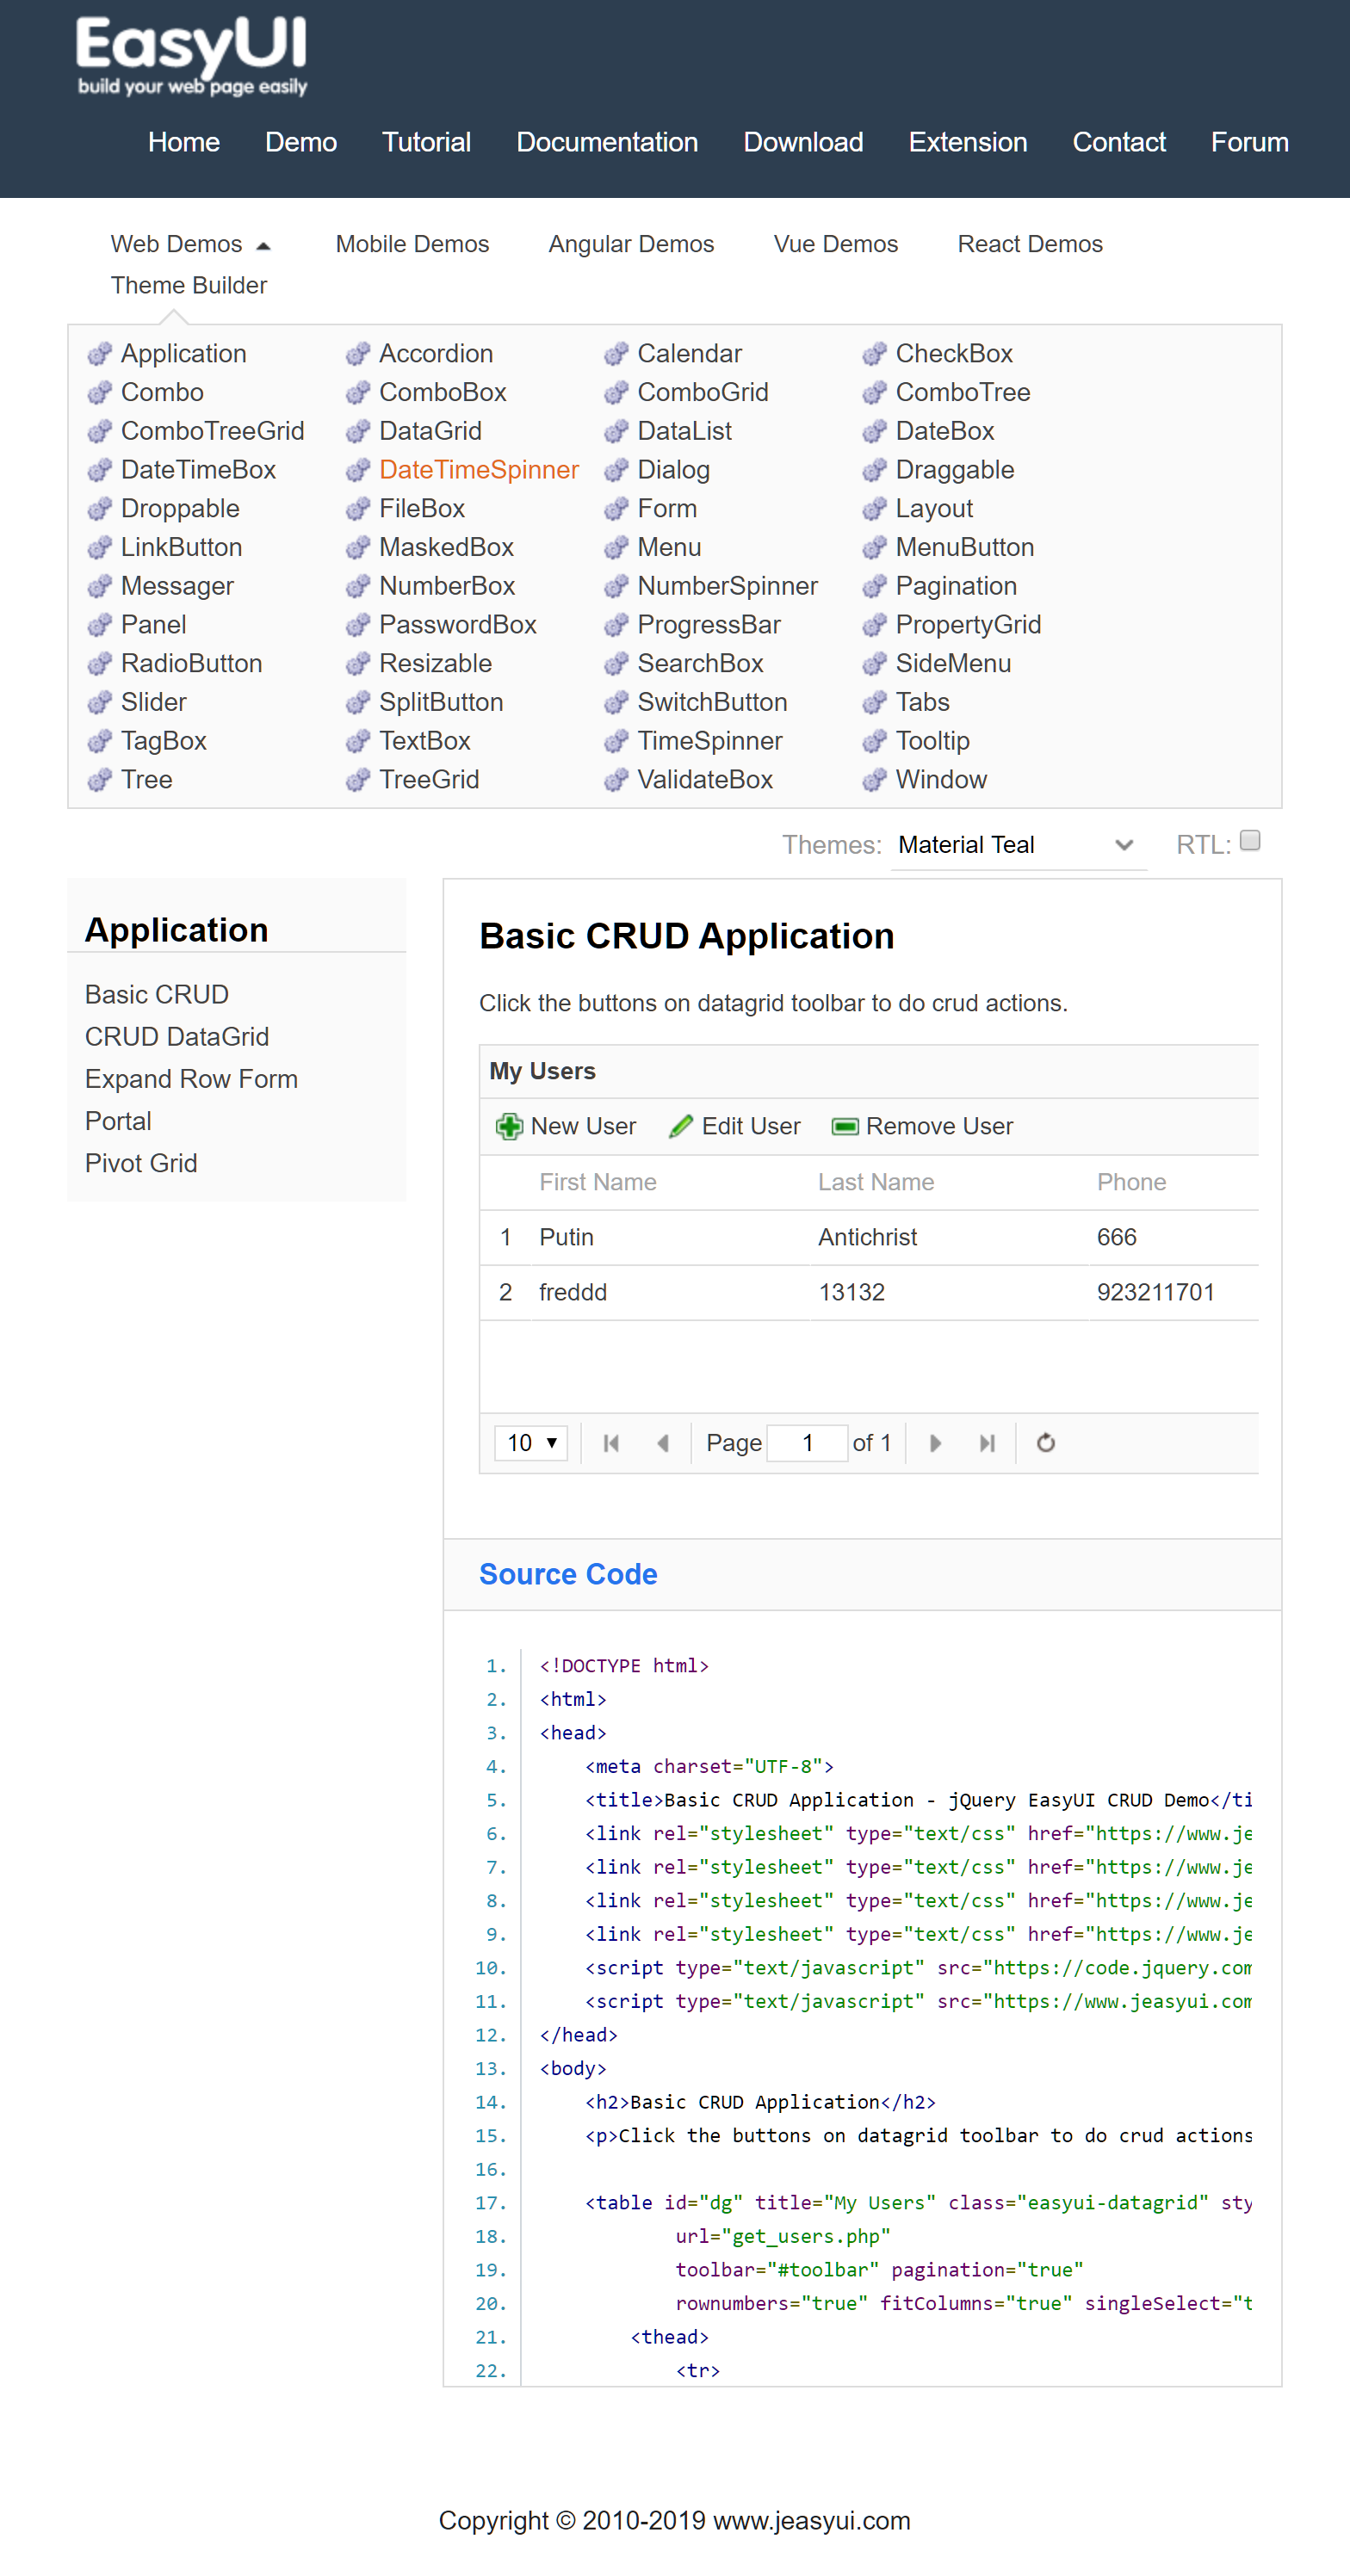
Task: Click the gear icon beside Dialog
Action: click(616, 470)
